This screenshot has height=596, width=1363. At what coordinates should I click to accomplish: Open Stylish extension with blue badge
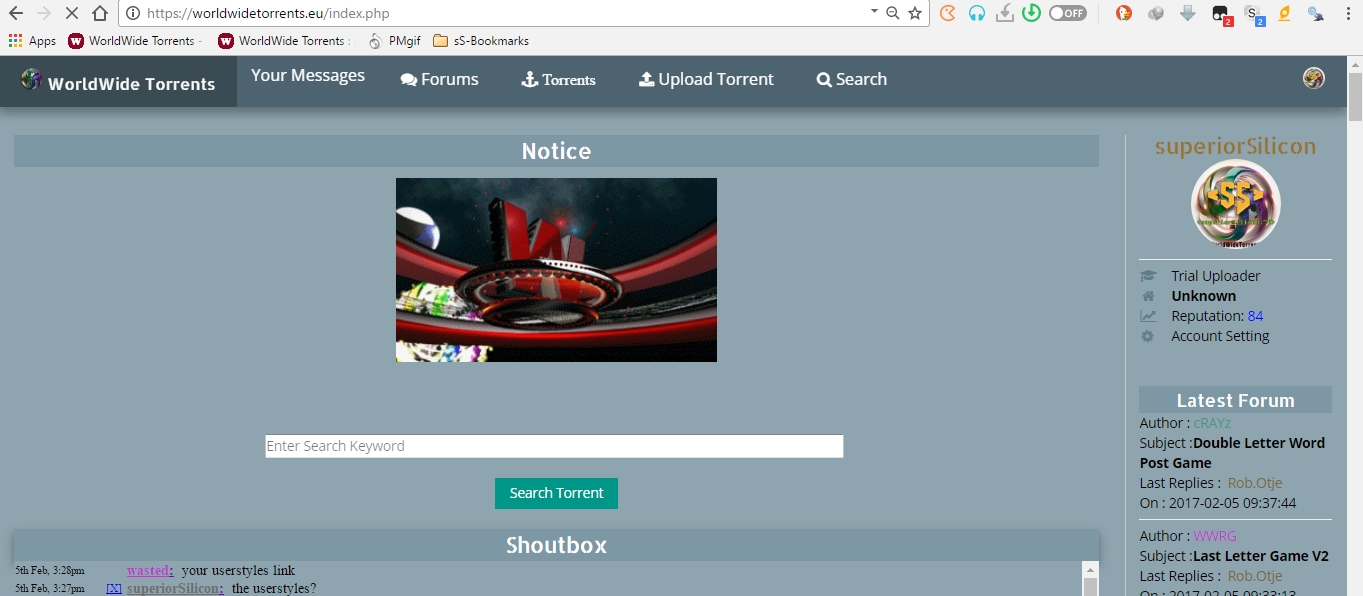tap(1254, 15)
